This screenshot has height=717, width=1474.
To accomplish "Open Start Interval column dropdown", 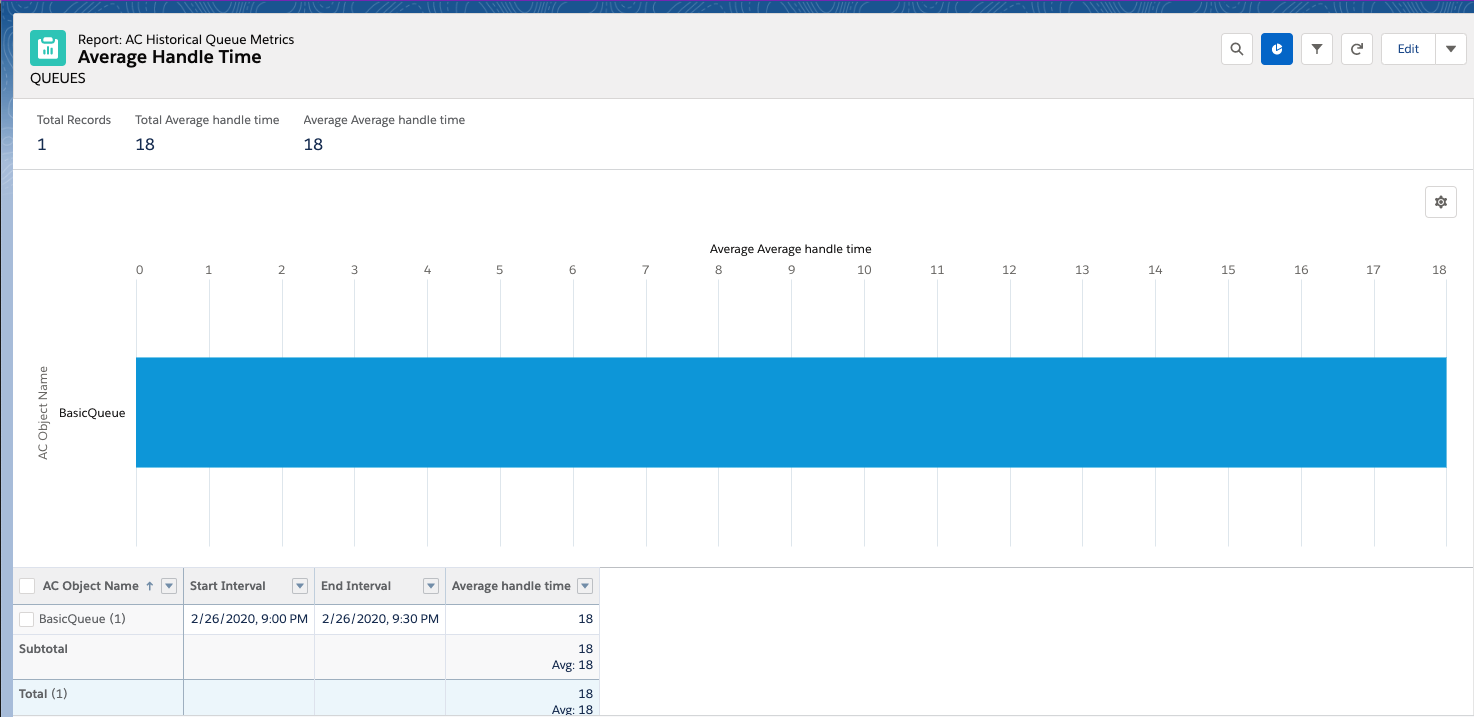I will coord(299,586).
